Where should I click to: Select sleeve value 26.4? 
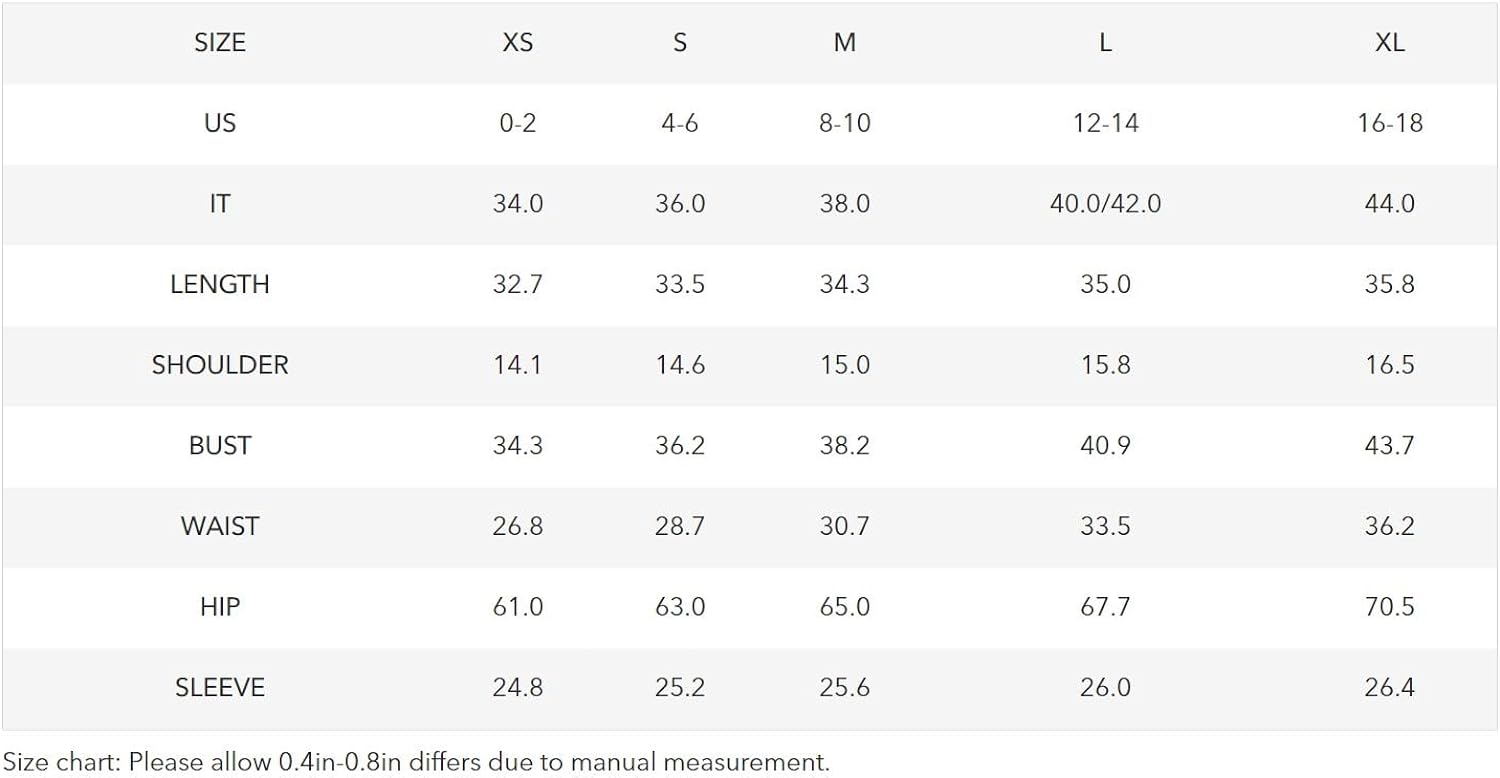(x=1390, y=688)
